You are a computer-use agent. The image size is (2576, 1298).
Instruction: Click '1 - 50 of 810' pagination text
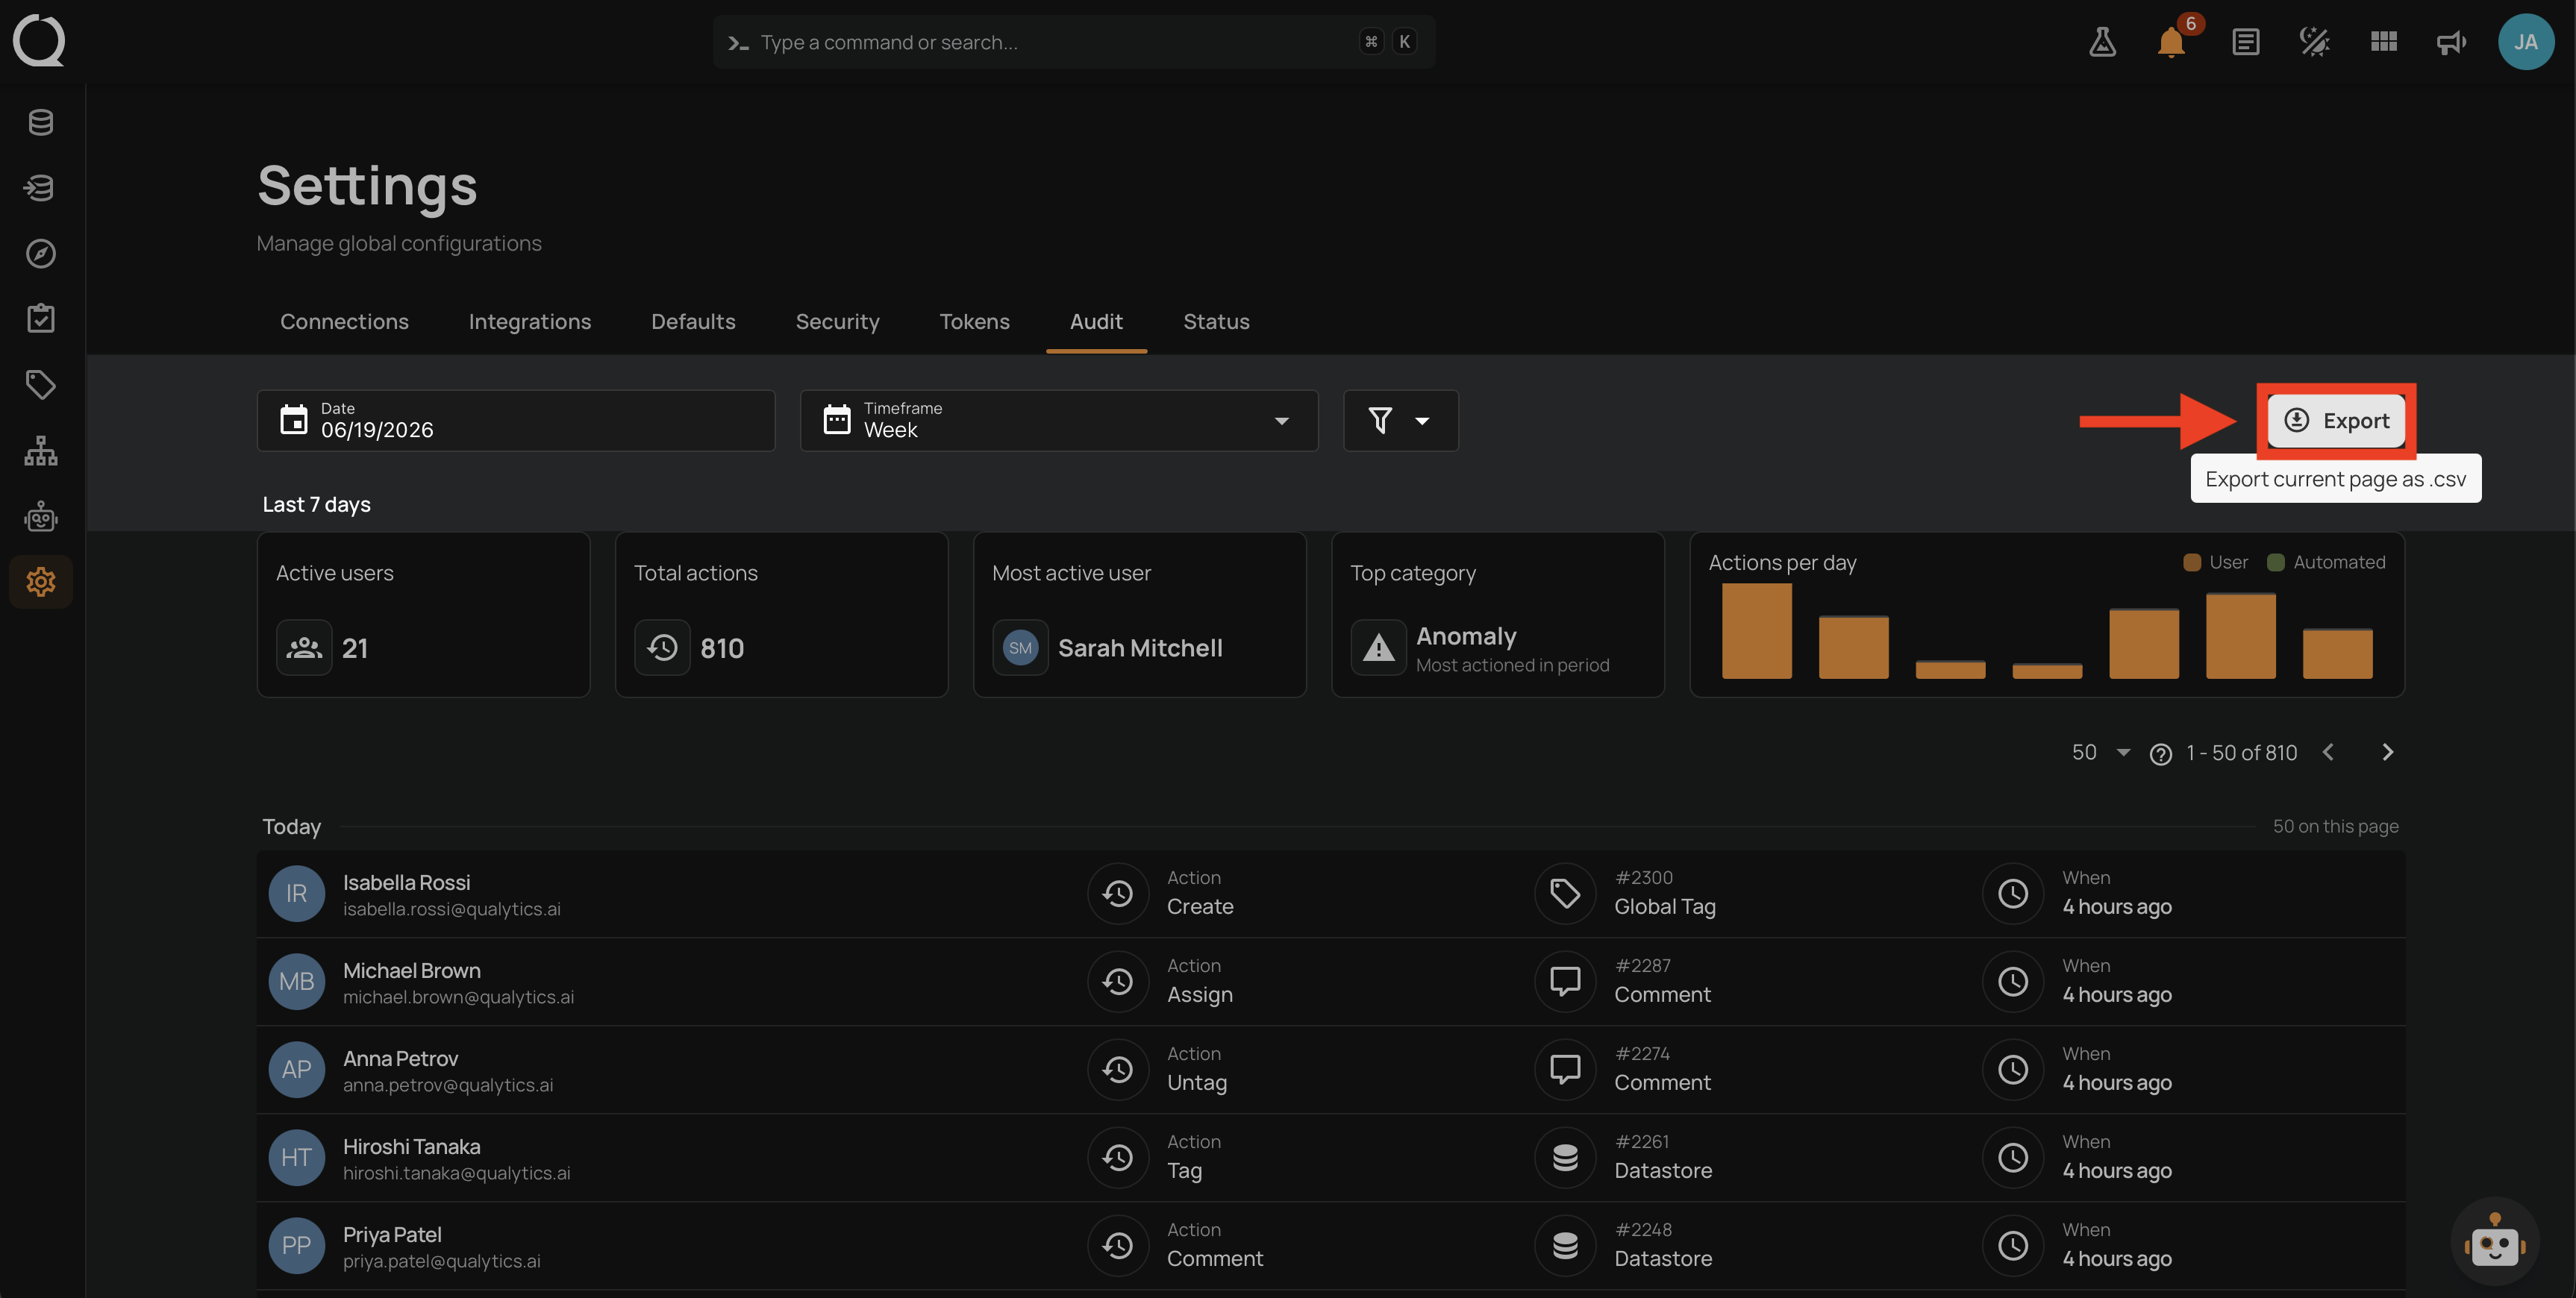pos(2241,752)
